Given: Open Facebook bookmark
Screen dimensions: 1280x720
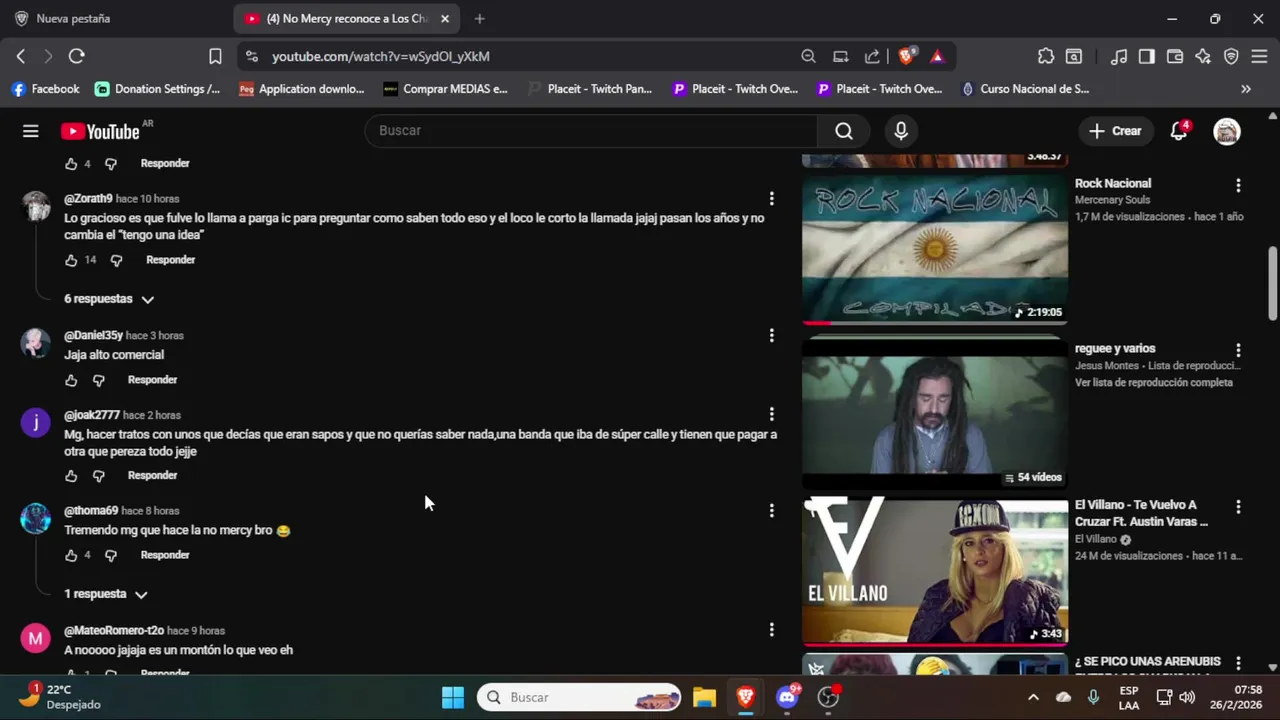Looking at the screenshot, I should click(x=45, y=89).
